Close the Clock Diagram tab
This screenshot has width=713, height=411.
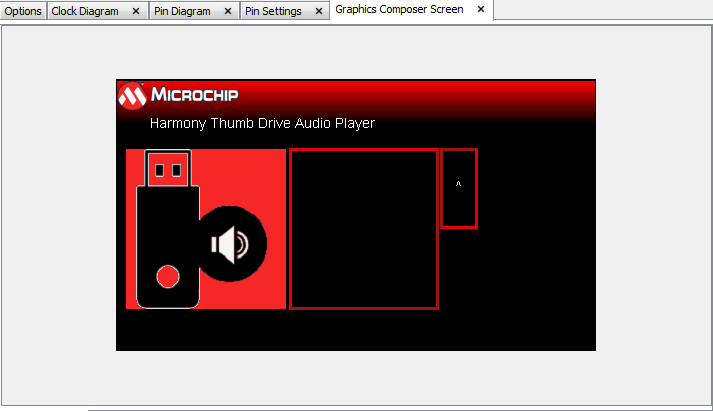point(136,11)
